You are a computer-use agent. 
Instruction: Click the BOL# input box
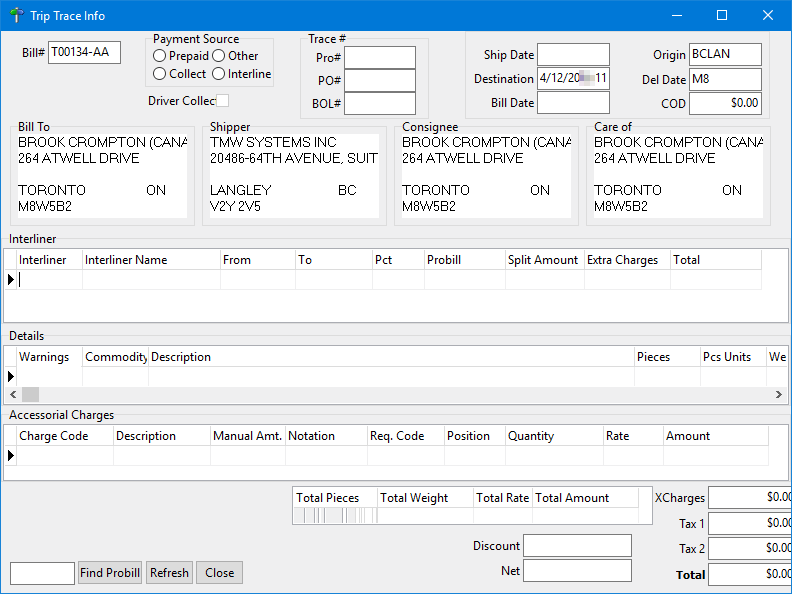[380, 104]
